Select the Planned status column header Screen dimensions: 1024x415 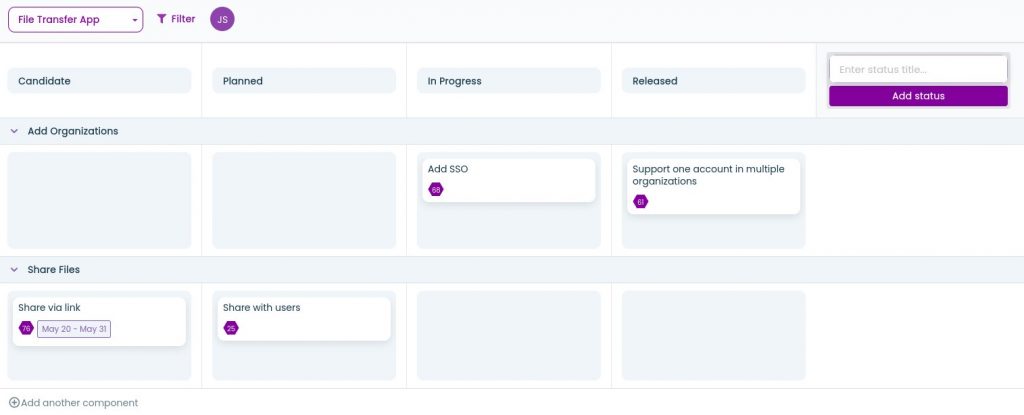pos(304,81)
